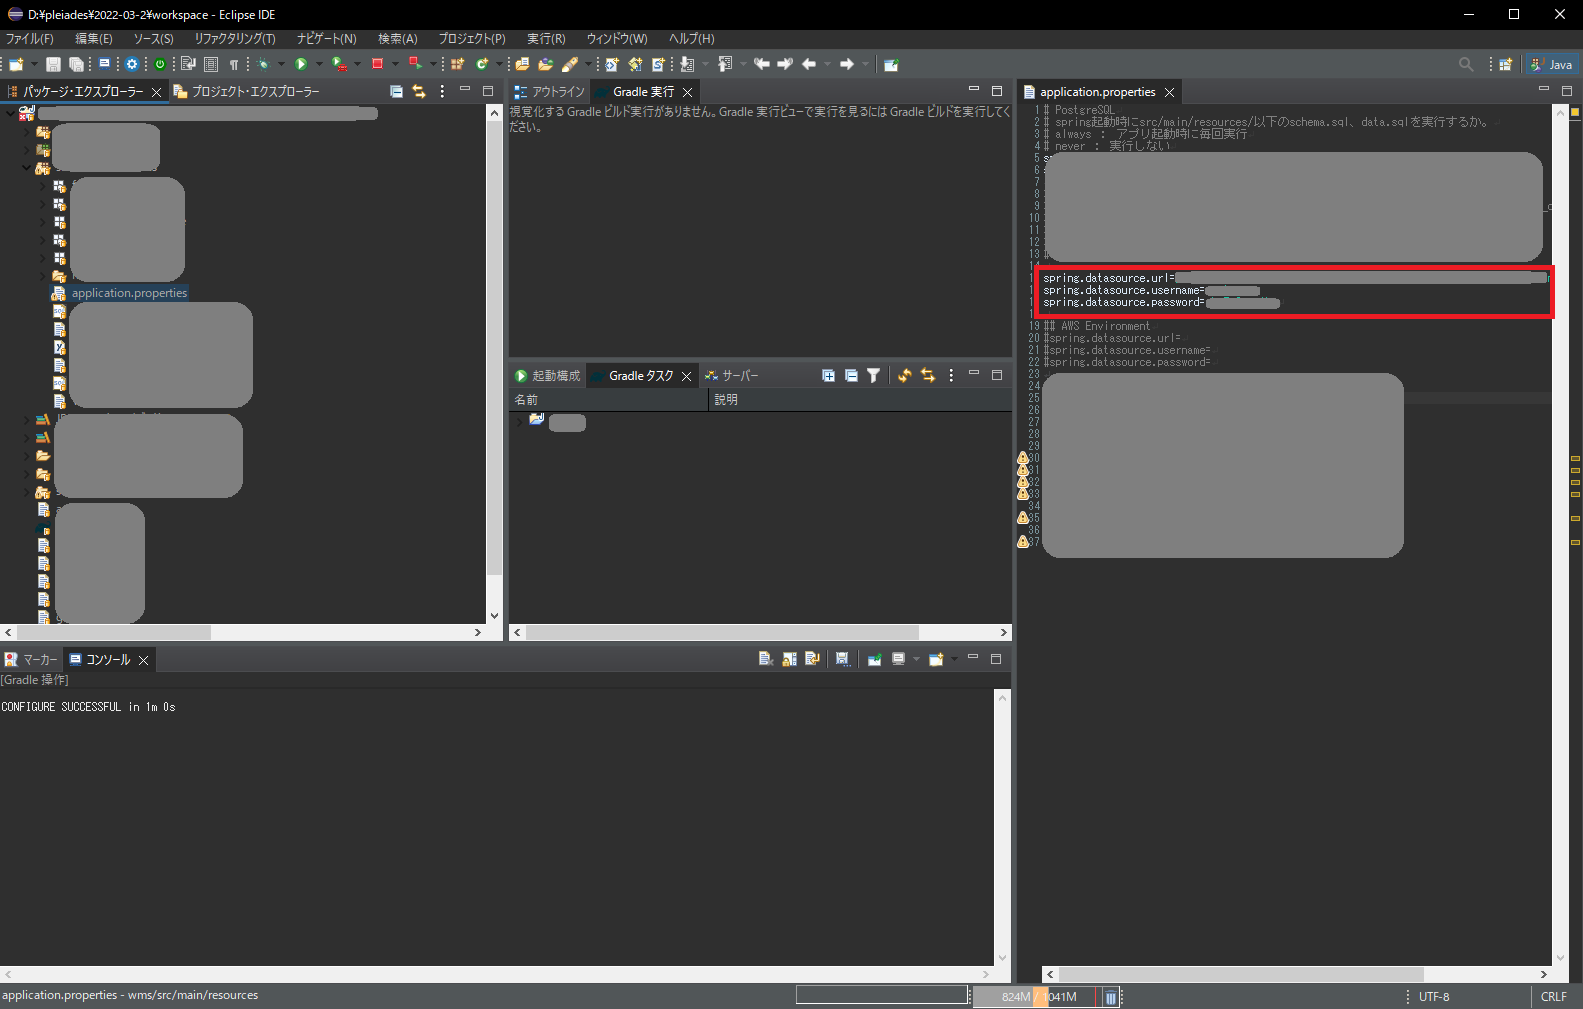Click the Open Perspective icon
1583x1009 pixels.
[1505, 64]
